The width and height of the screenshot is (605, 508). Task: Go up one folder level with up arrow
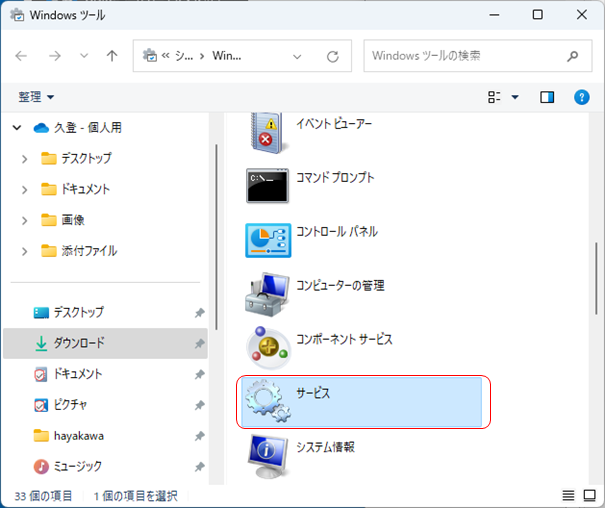pyautogui.click(x=113, y=56)
